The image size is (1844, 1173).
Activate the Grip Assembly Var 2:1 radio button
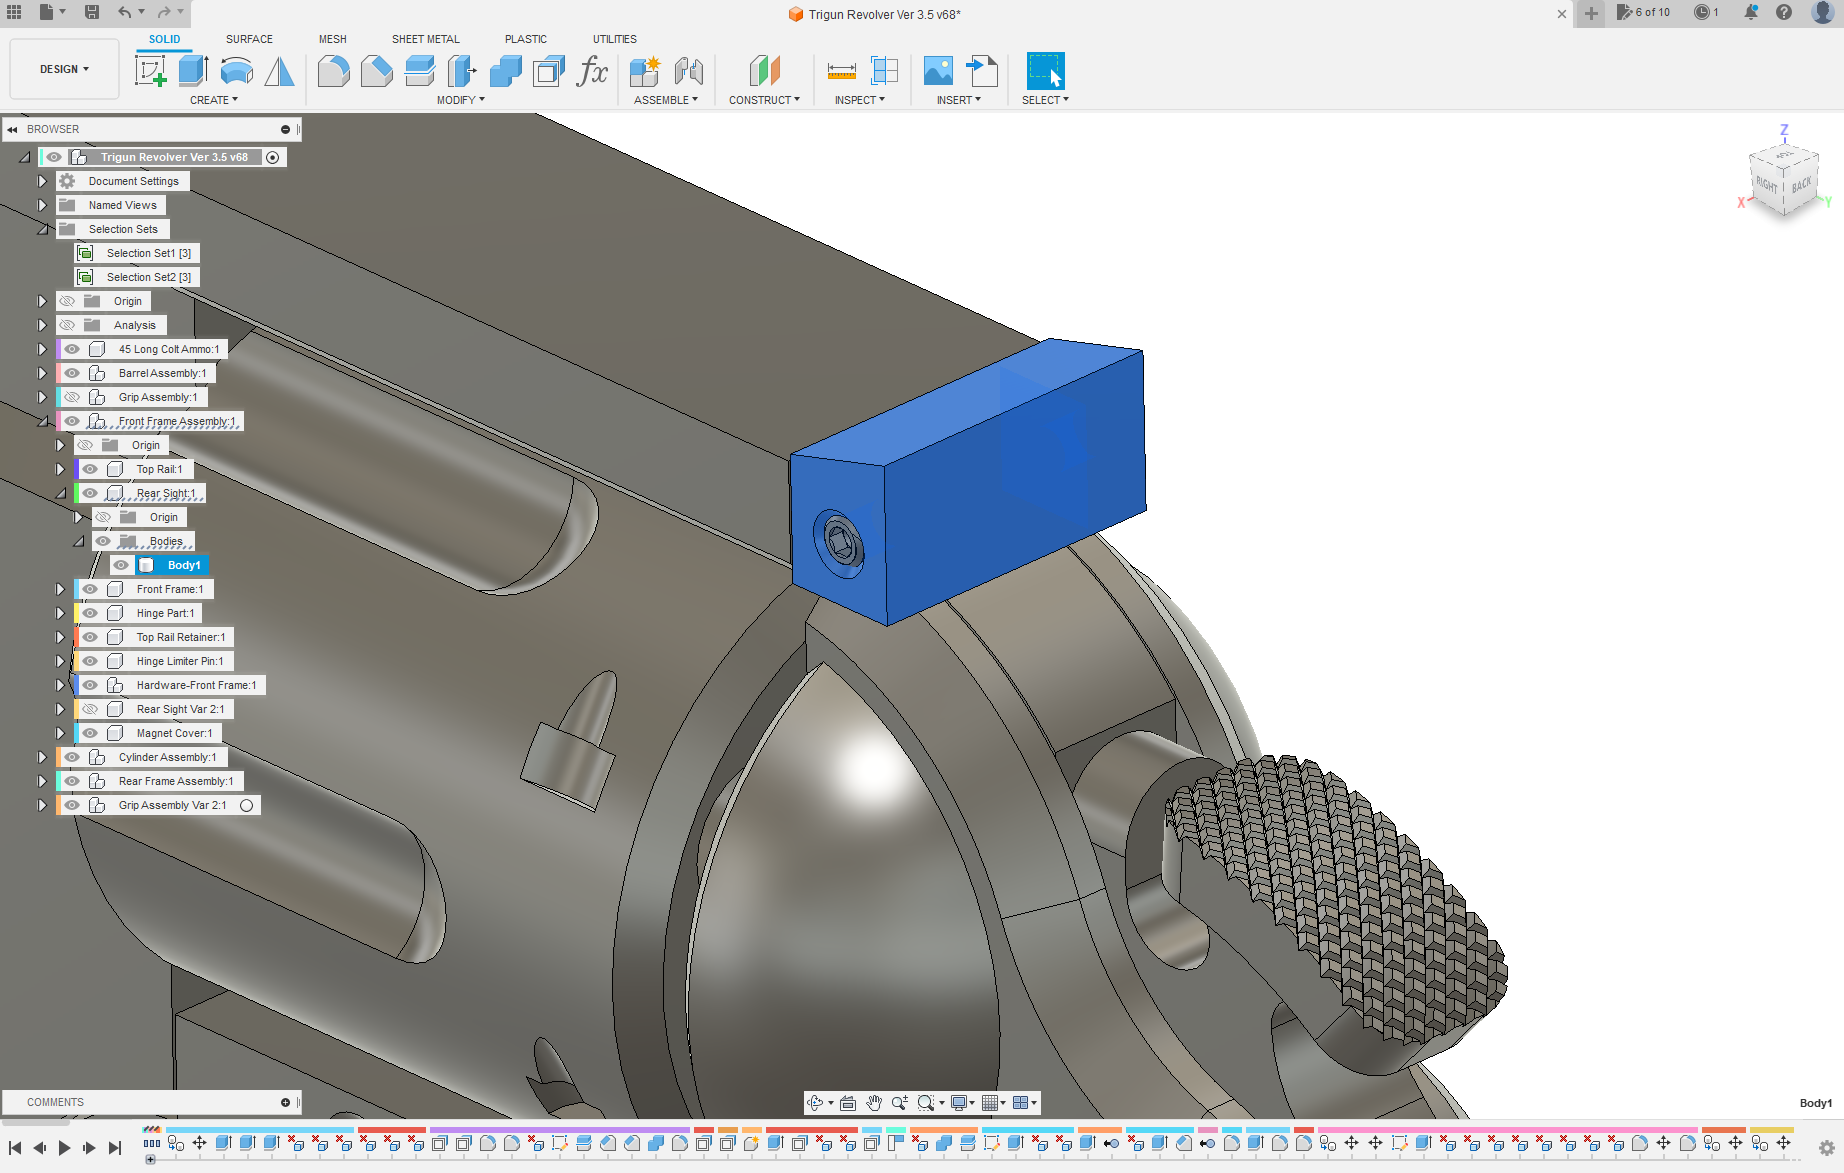click(x=247, y=805)
